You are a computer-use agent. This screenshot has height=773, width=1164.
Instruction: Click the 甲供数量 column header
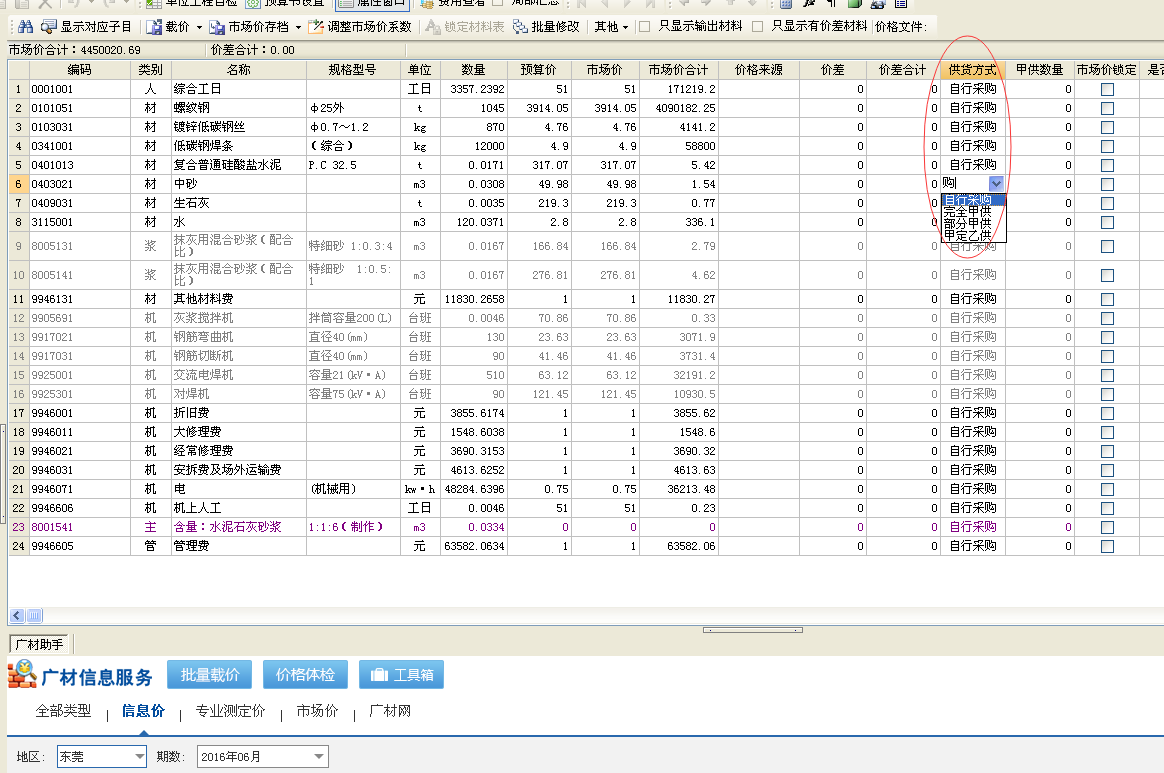pos(1040,70)
